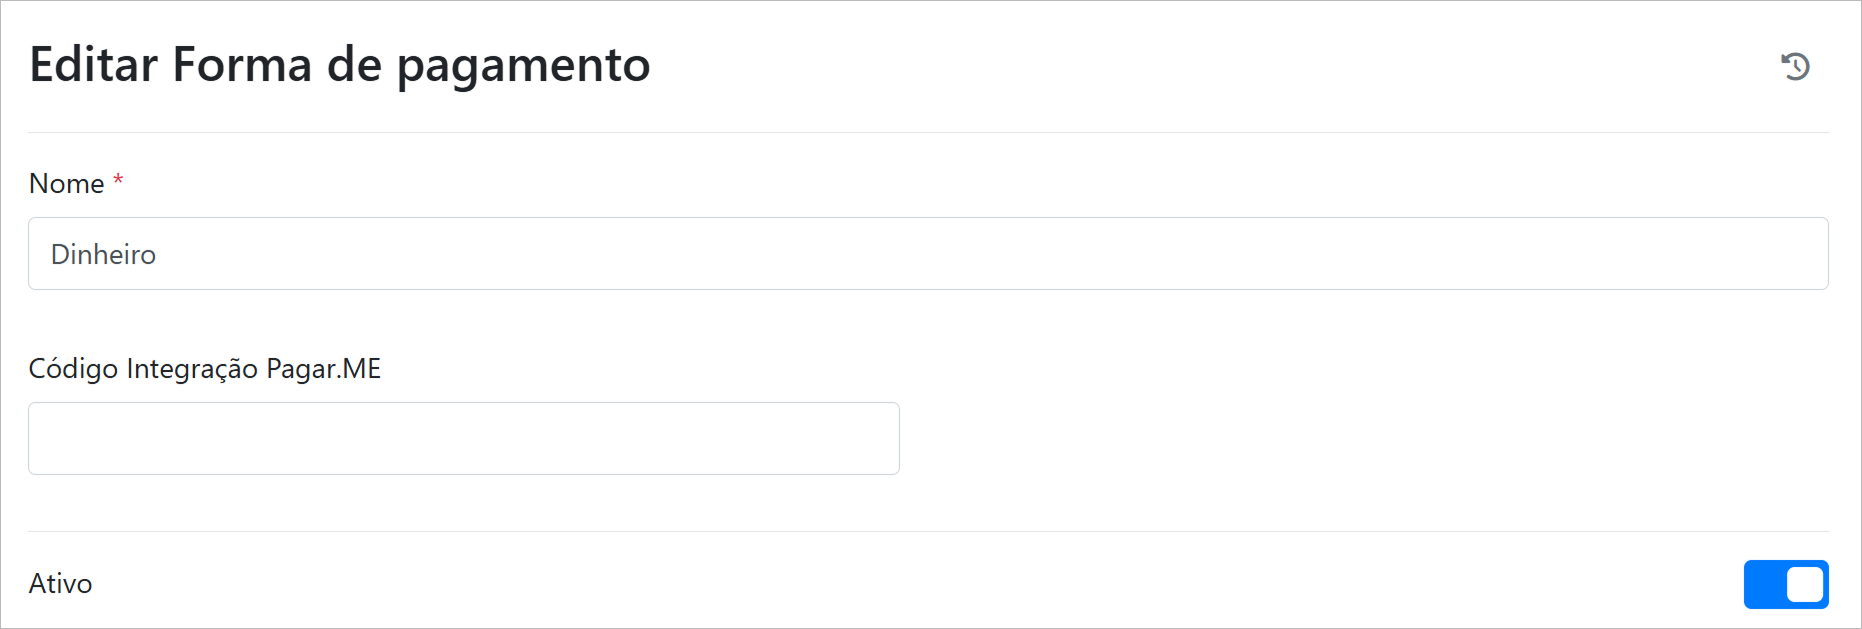Turn off the blue active switch
This screenshot has width=1862, height=629.
click(x=1786, y=584)
